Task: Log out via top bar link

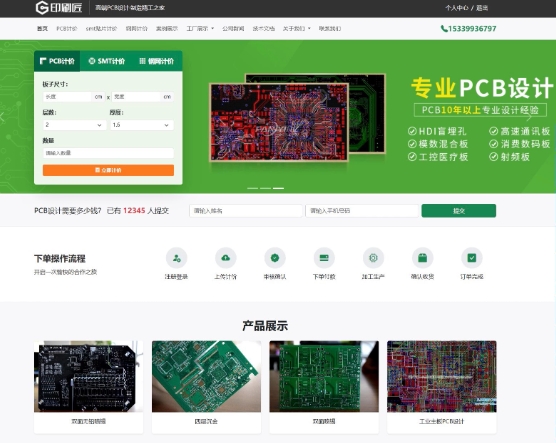Action: [x=482, y=8]
